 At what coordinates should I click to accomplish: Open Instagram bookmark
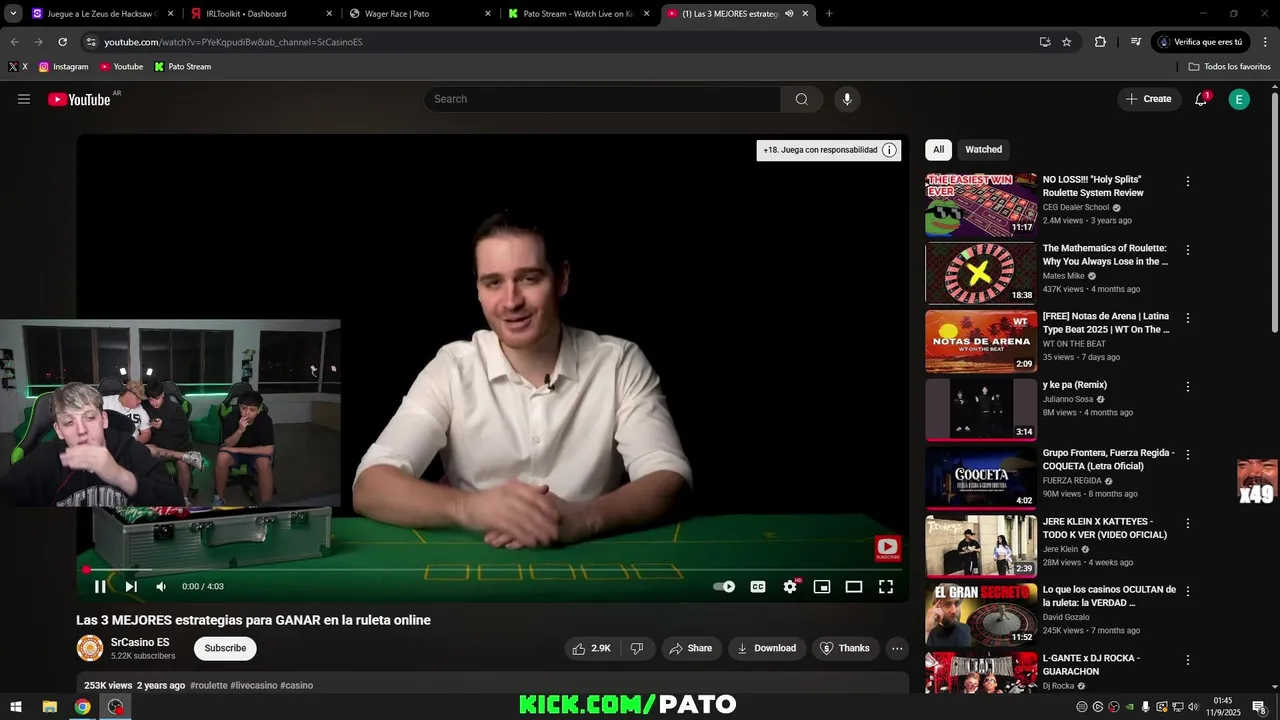point(63,67)
